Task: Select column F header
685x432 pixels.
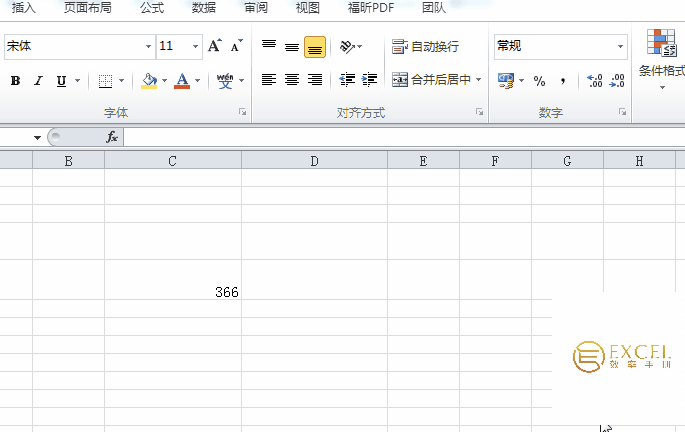Action: pos(495,161)
